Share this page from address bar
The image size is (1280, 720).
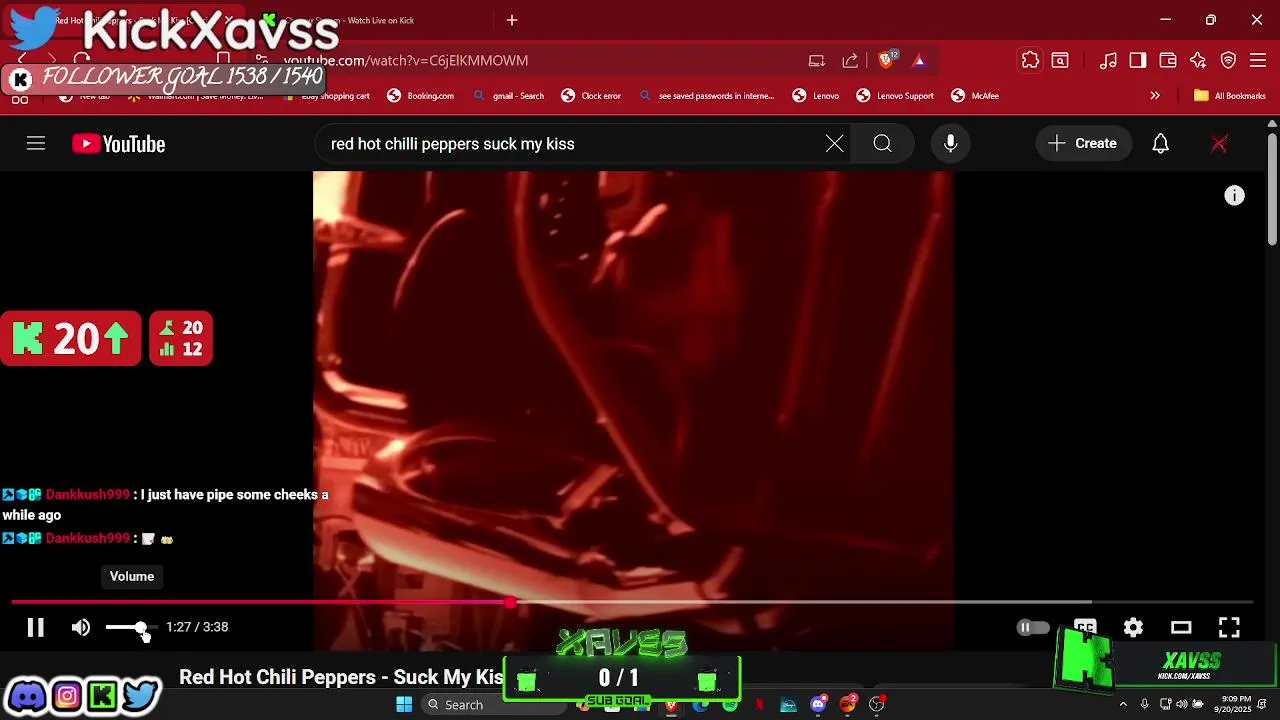pos(850,61)
